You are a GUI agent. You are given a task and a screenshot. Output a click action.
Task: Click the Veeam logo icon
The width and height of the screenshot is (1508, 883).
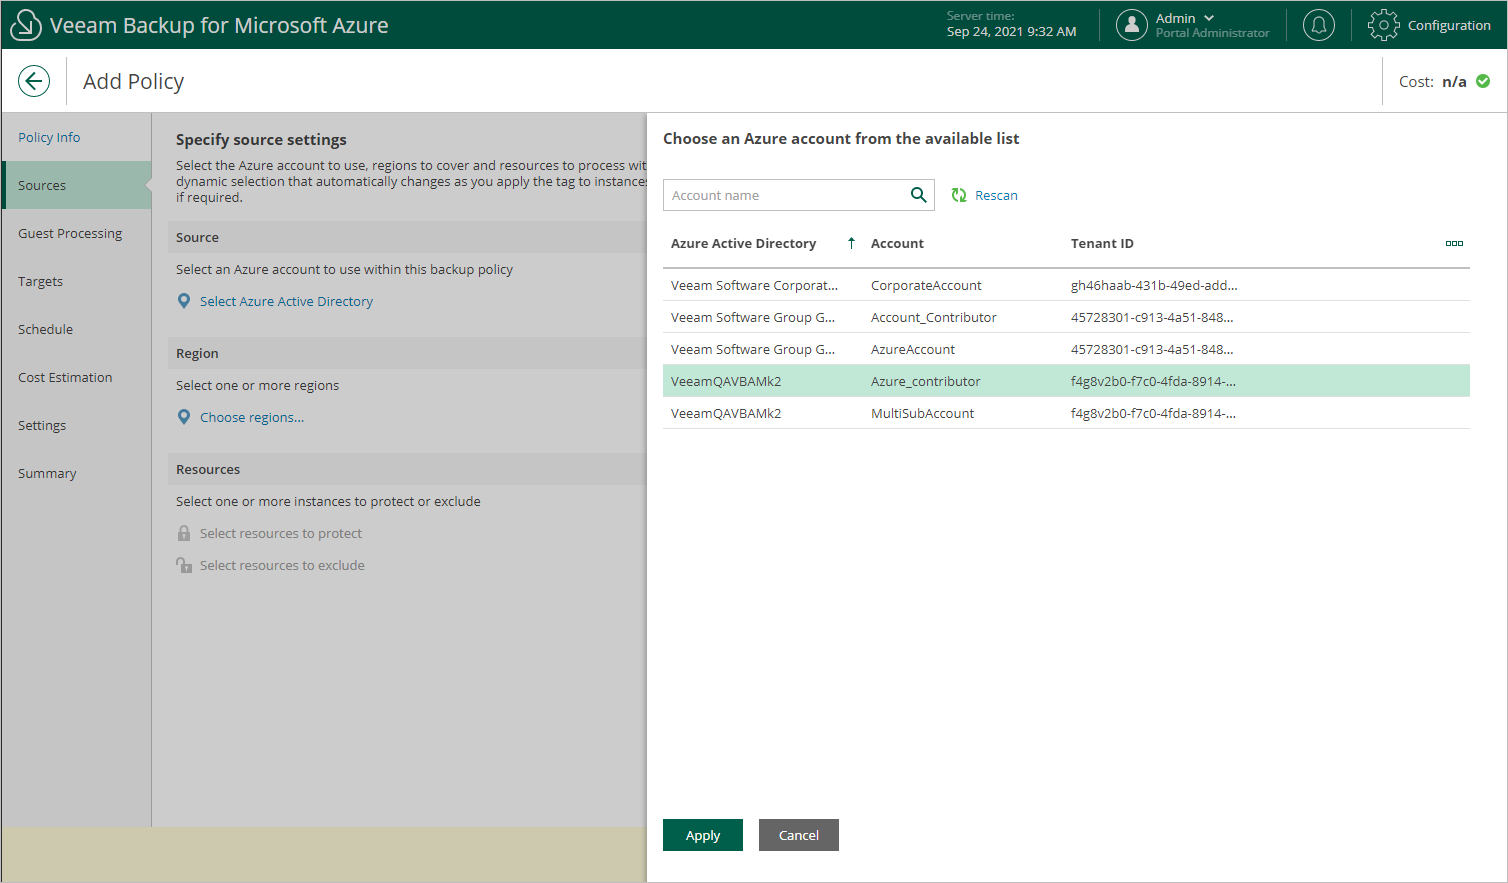point(26,25)
